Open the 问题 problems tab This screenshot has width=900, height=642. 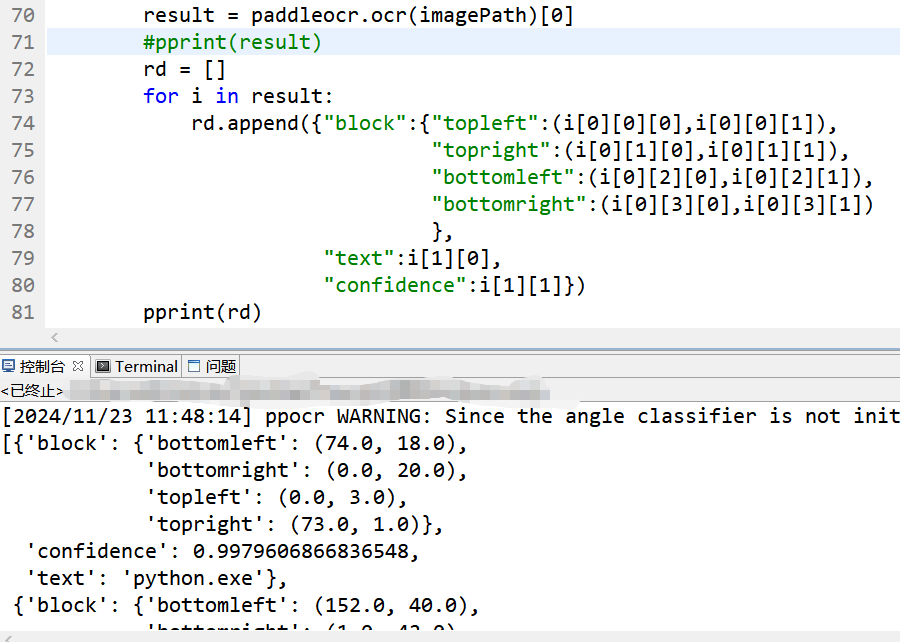pos(219,366)
